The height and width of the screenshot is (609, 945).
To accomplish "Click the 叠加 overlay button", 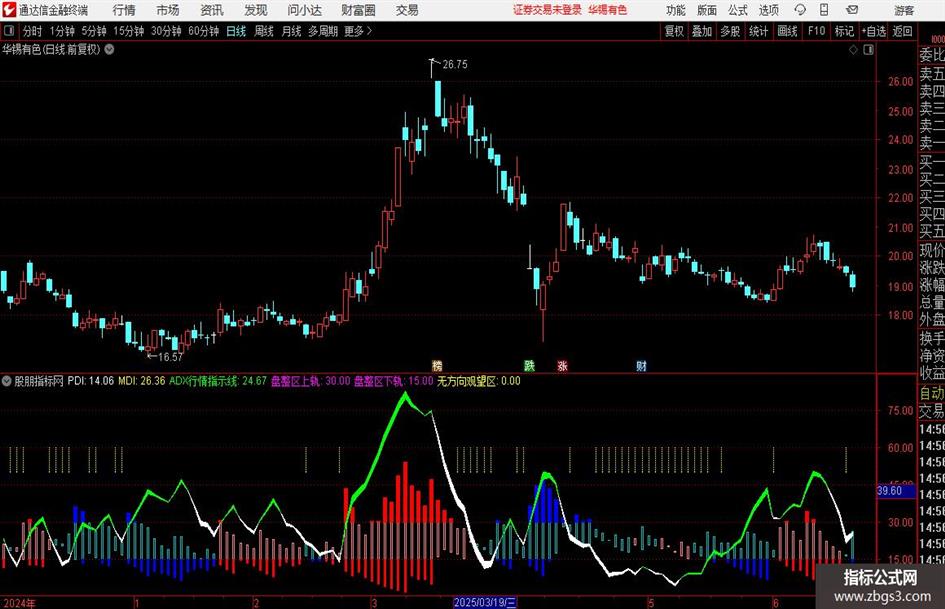I will coord(702,31).
